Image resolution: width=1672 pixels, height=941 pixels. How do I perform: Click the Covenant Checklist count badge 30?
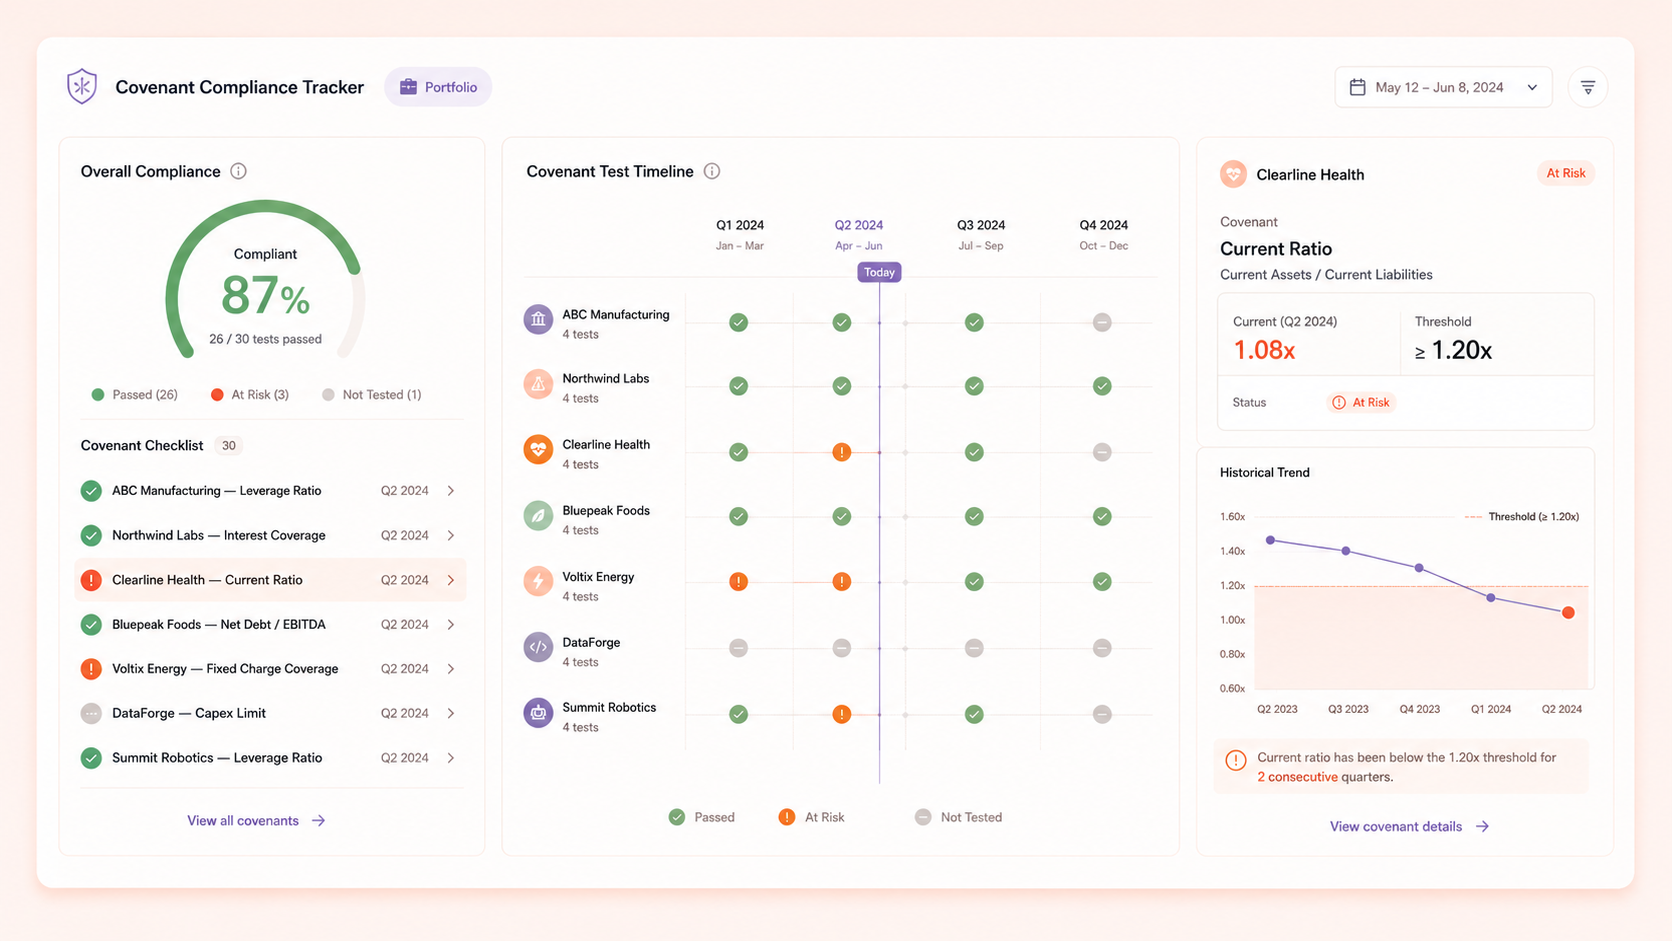click(x=229, y=446)
